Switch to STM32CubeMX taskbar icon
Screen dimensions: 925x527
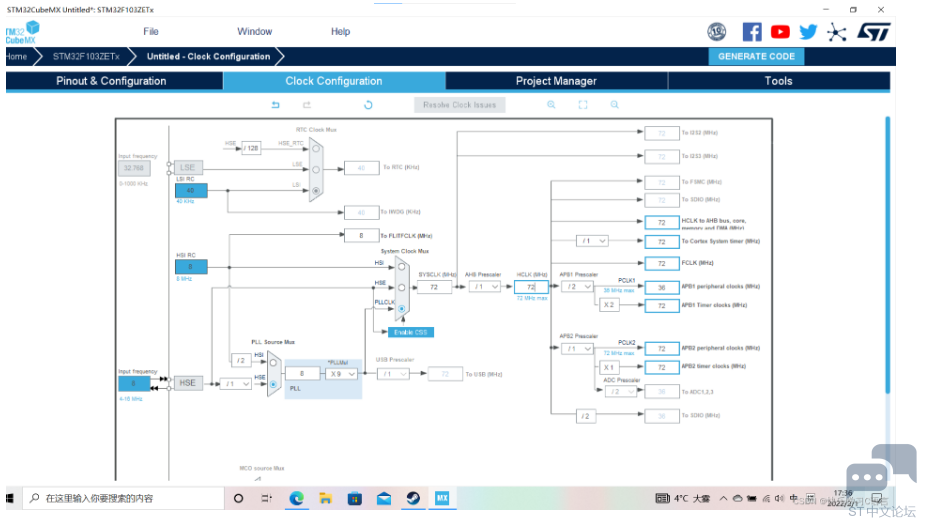442,499
